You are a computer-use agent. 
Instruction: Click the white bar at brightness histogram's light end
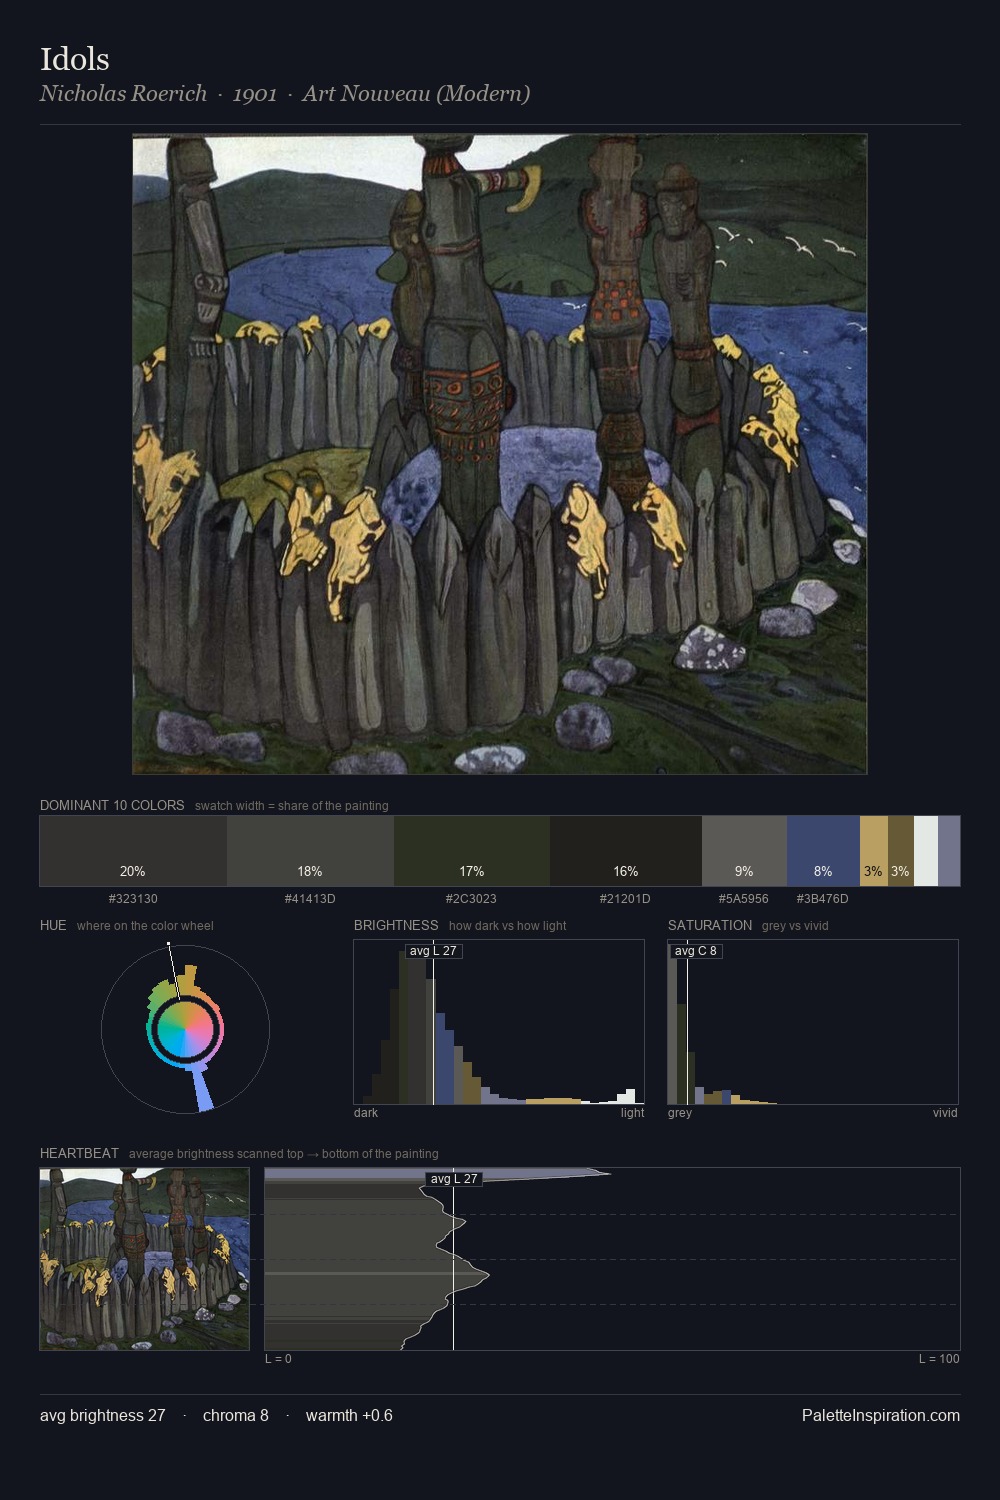[631, 1096]
